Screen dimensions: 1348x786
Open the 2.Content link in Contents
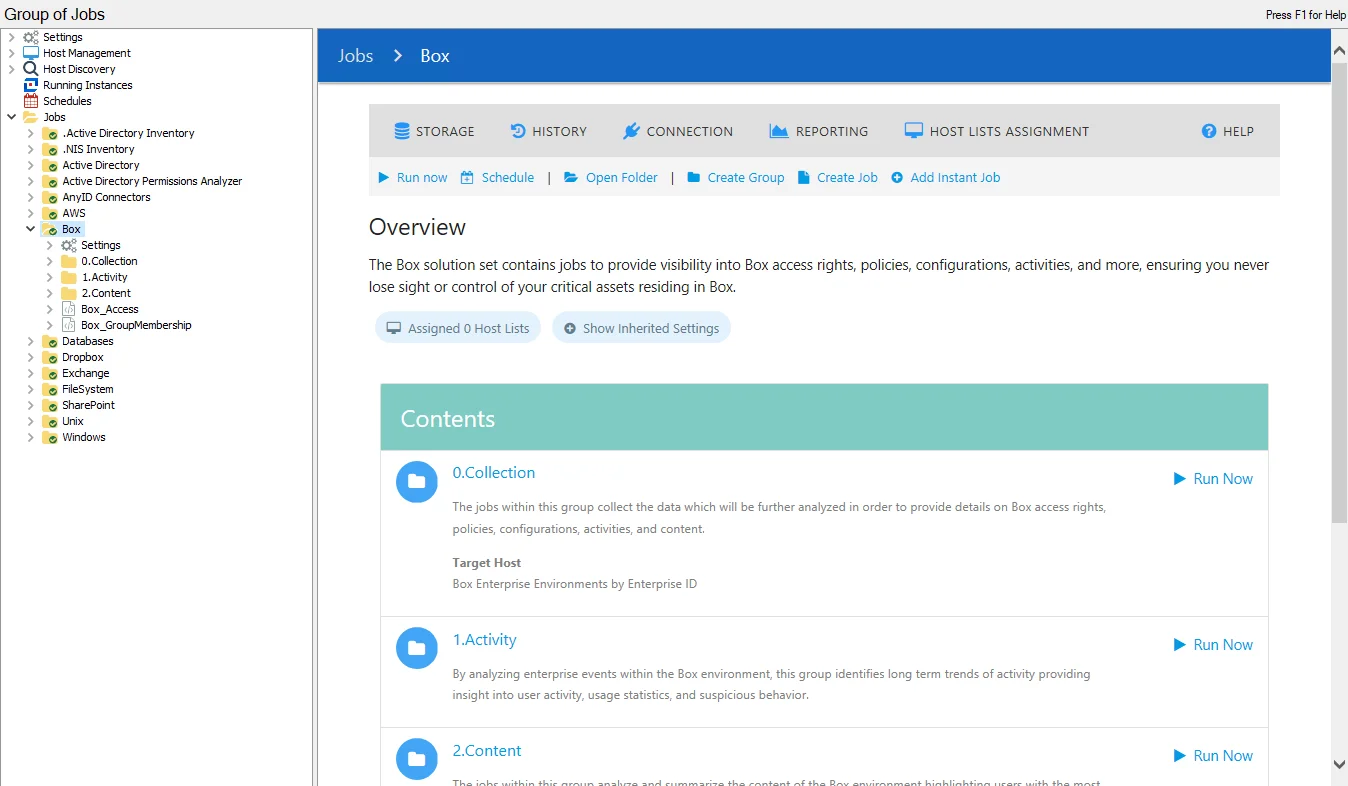(487, 751)
